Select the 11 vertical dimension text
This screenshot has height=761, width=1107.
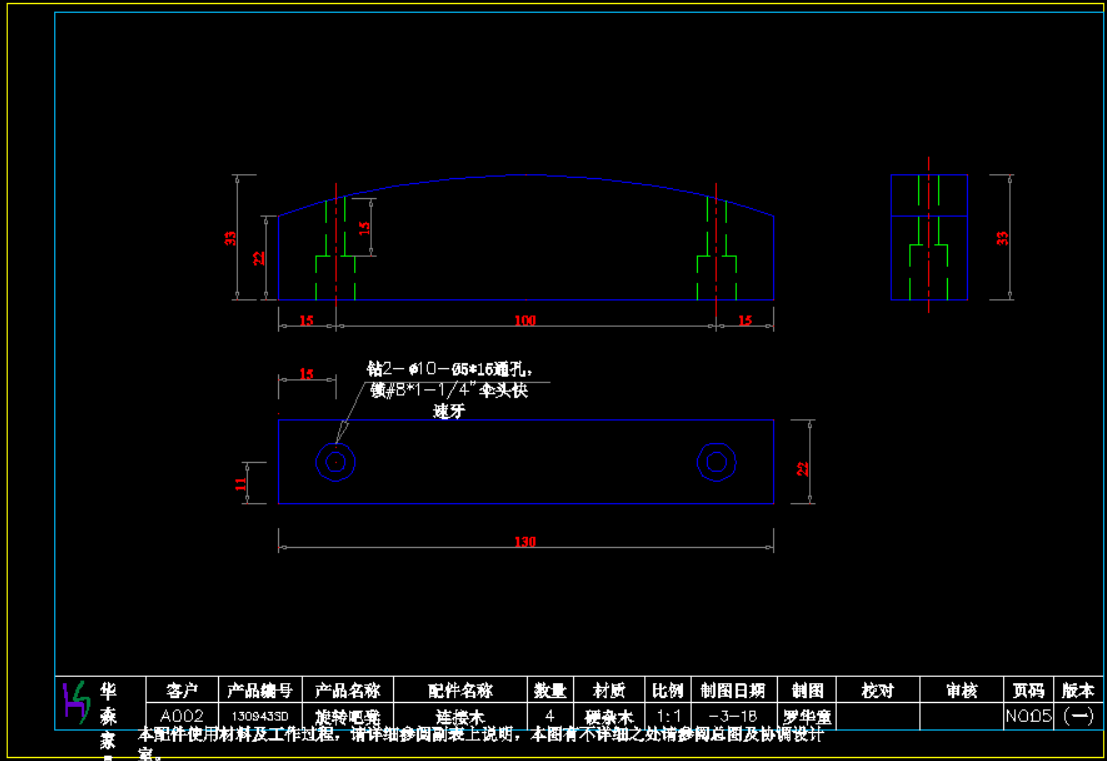(x=241, y=483)
